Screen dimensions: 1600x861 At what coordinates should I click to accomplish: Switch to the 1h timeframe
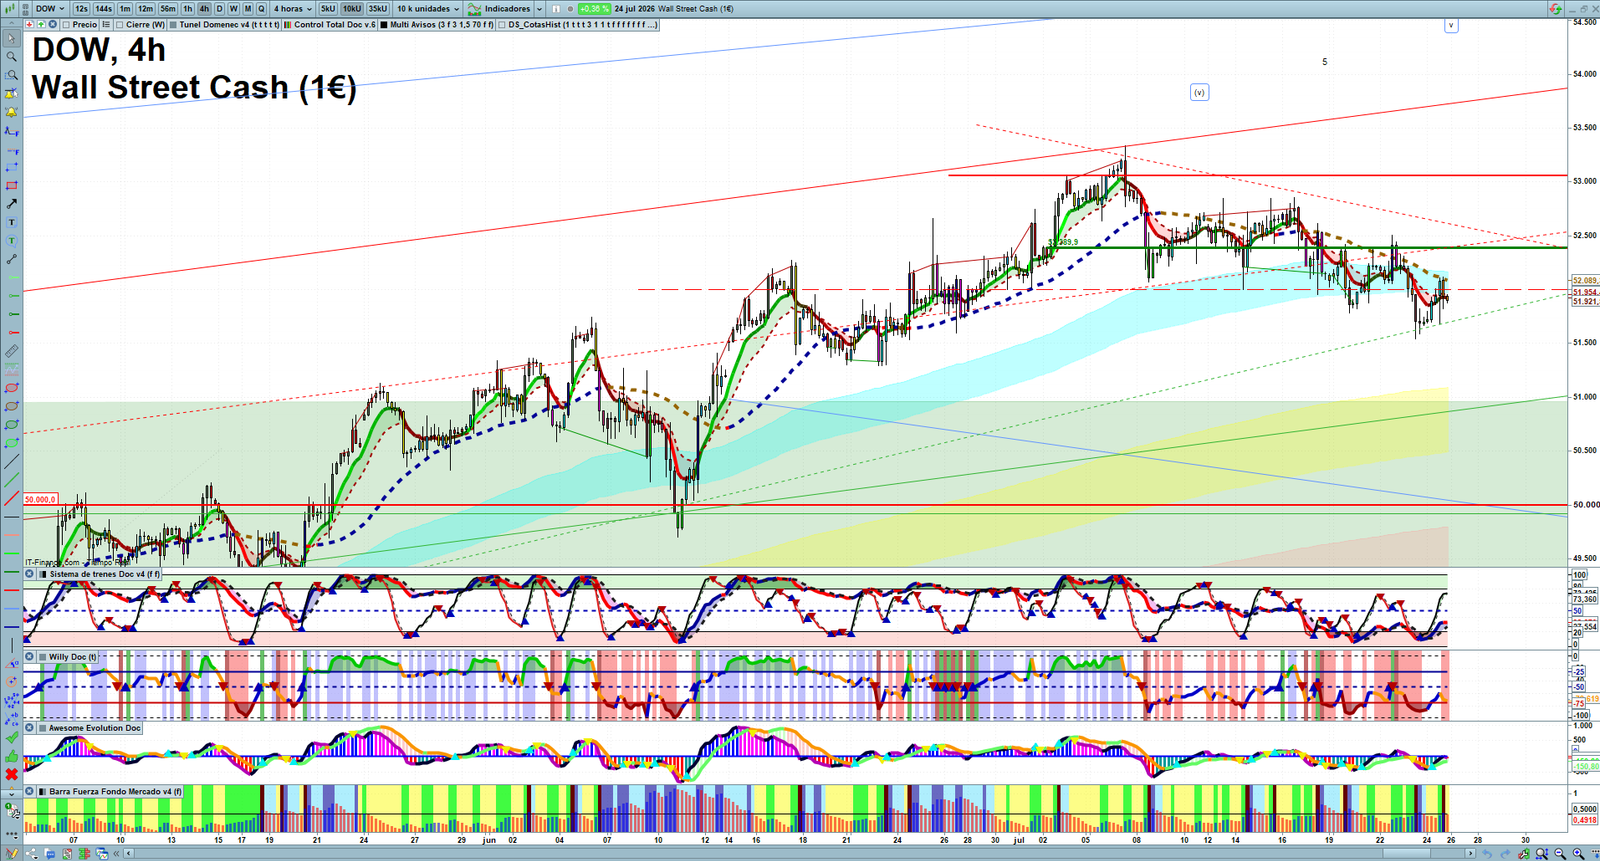point(187,9)
